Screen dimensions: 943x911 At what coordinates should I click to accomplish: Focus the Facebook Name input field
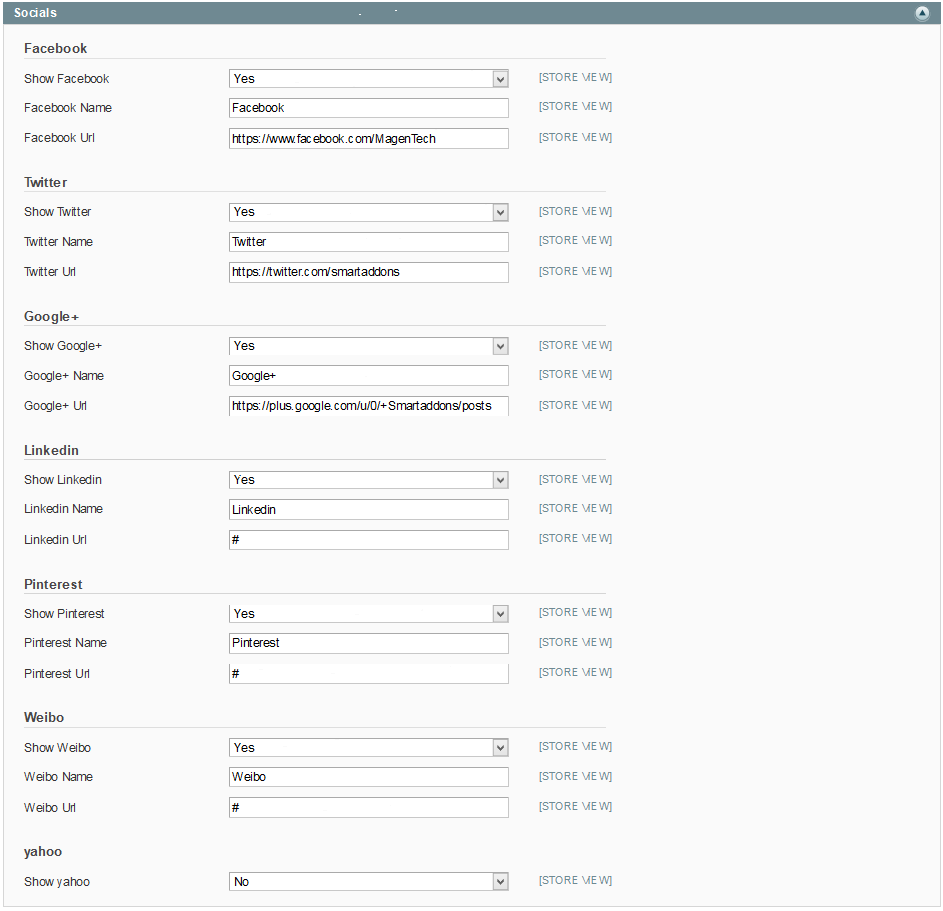pyautogui.click(x=369, y=108)
